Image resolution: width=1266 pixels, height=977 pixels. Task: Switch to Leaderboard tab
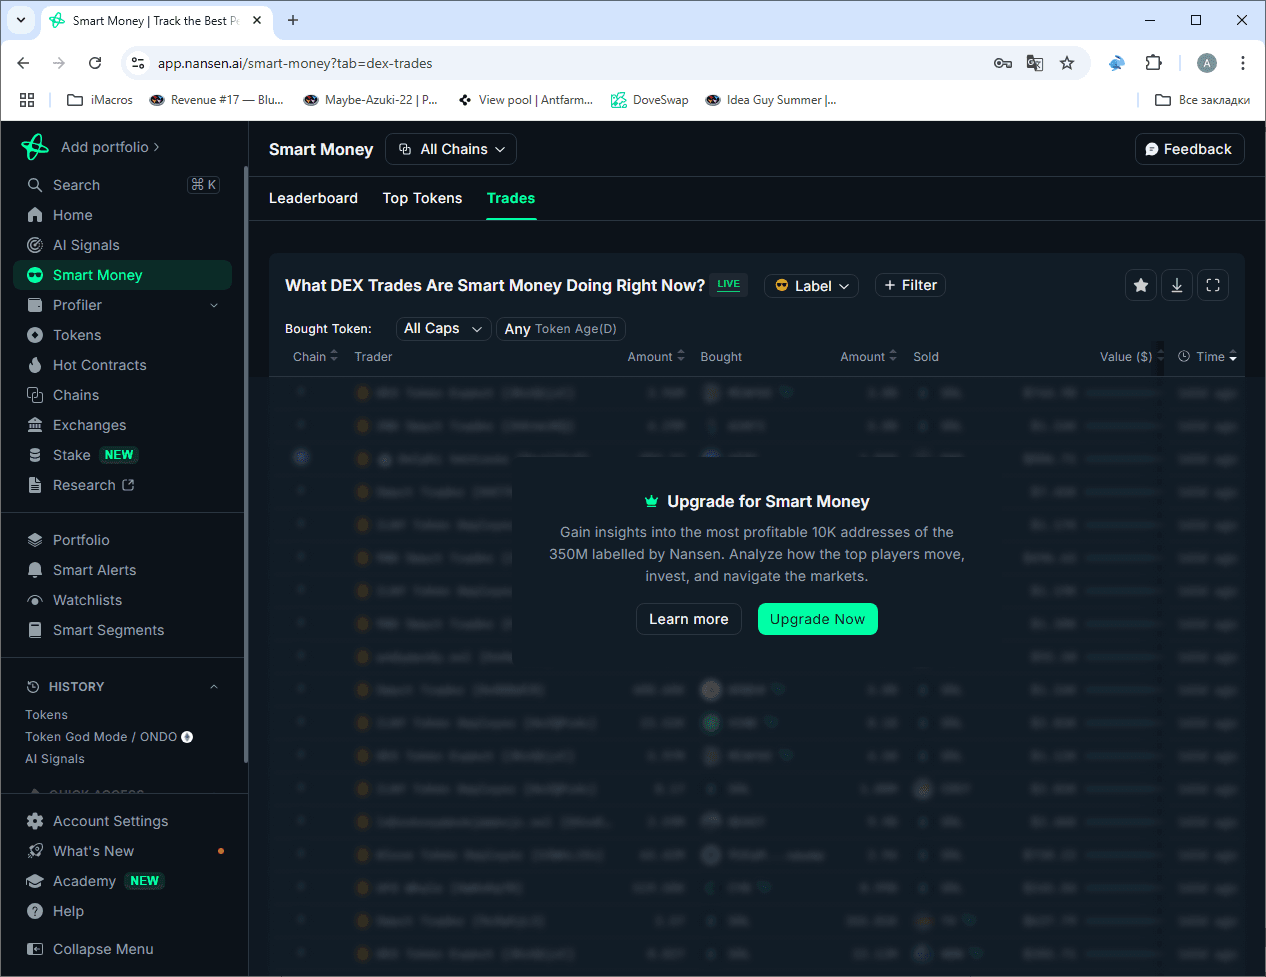(313, 198)
